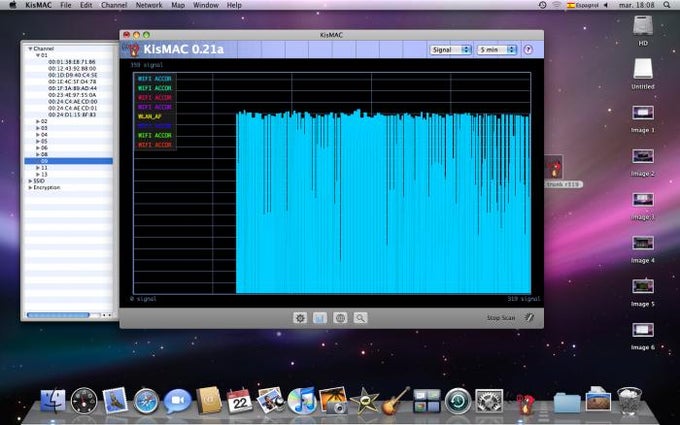Image resolution: width=680 pixels, height=425 pixels.
Task: Select MAC address 00:12:43:92:88:00
Action: (72, 69)
